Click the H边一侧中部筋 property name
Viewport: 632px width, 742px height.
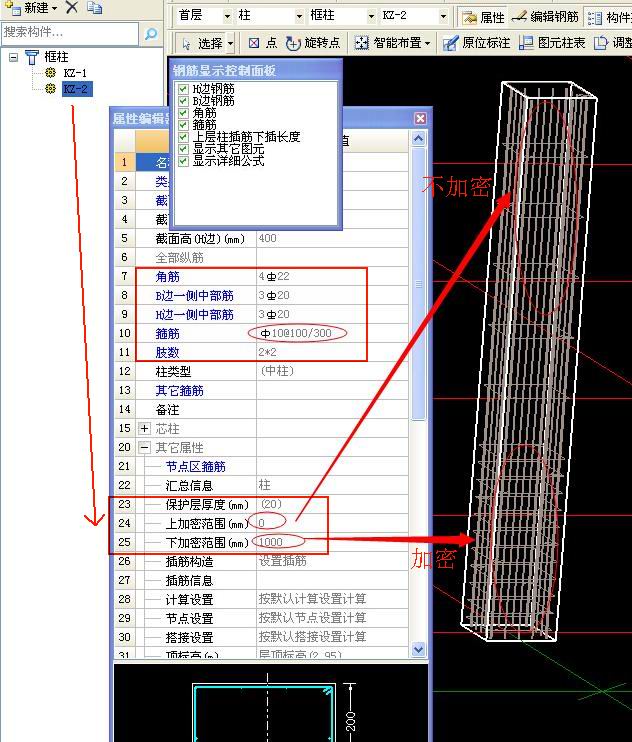pos(194,315)
